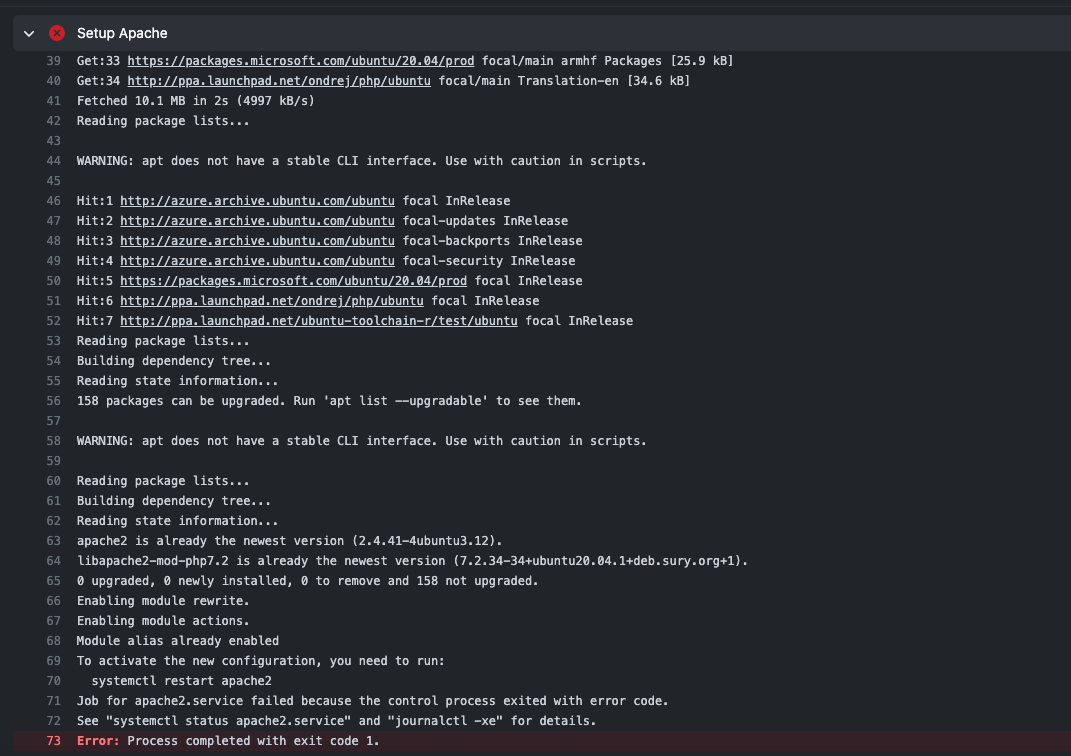The image size is (1071, 756).
Task: Select the highlighted error line 73
Action: click(x=47, y=740)
